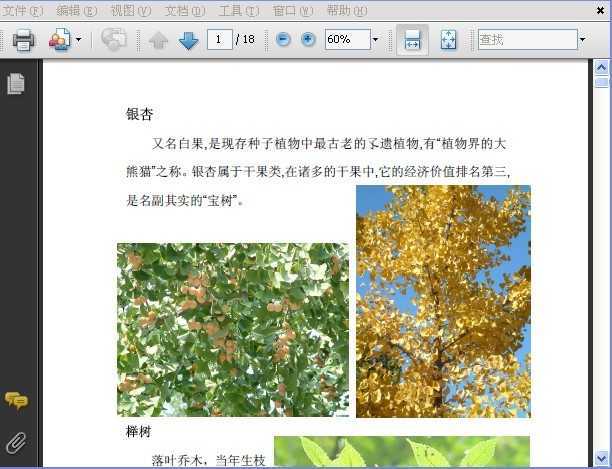
Task: Click the page number field showing 1
Action: [219, 39]
